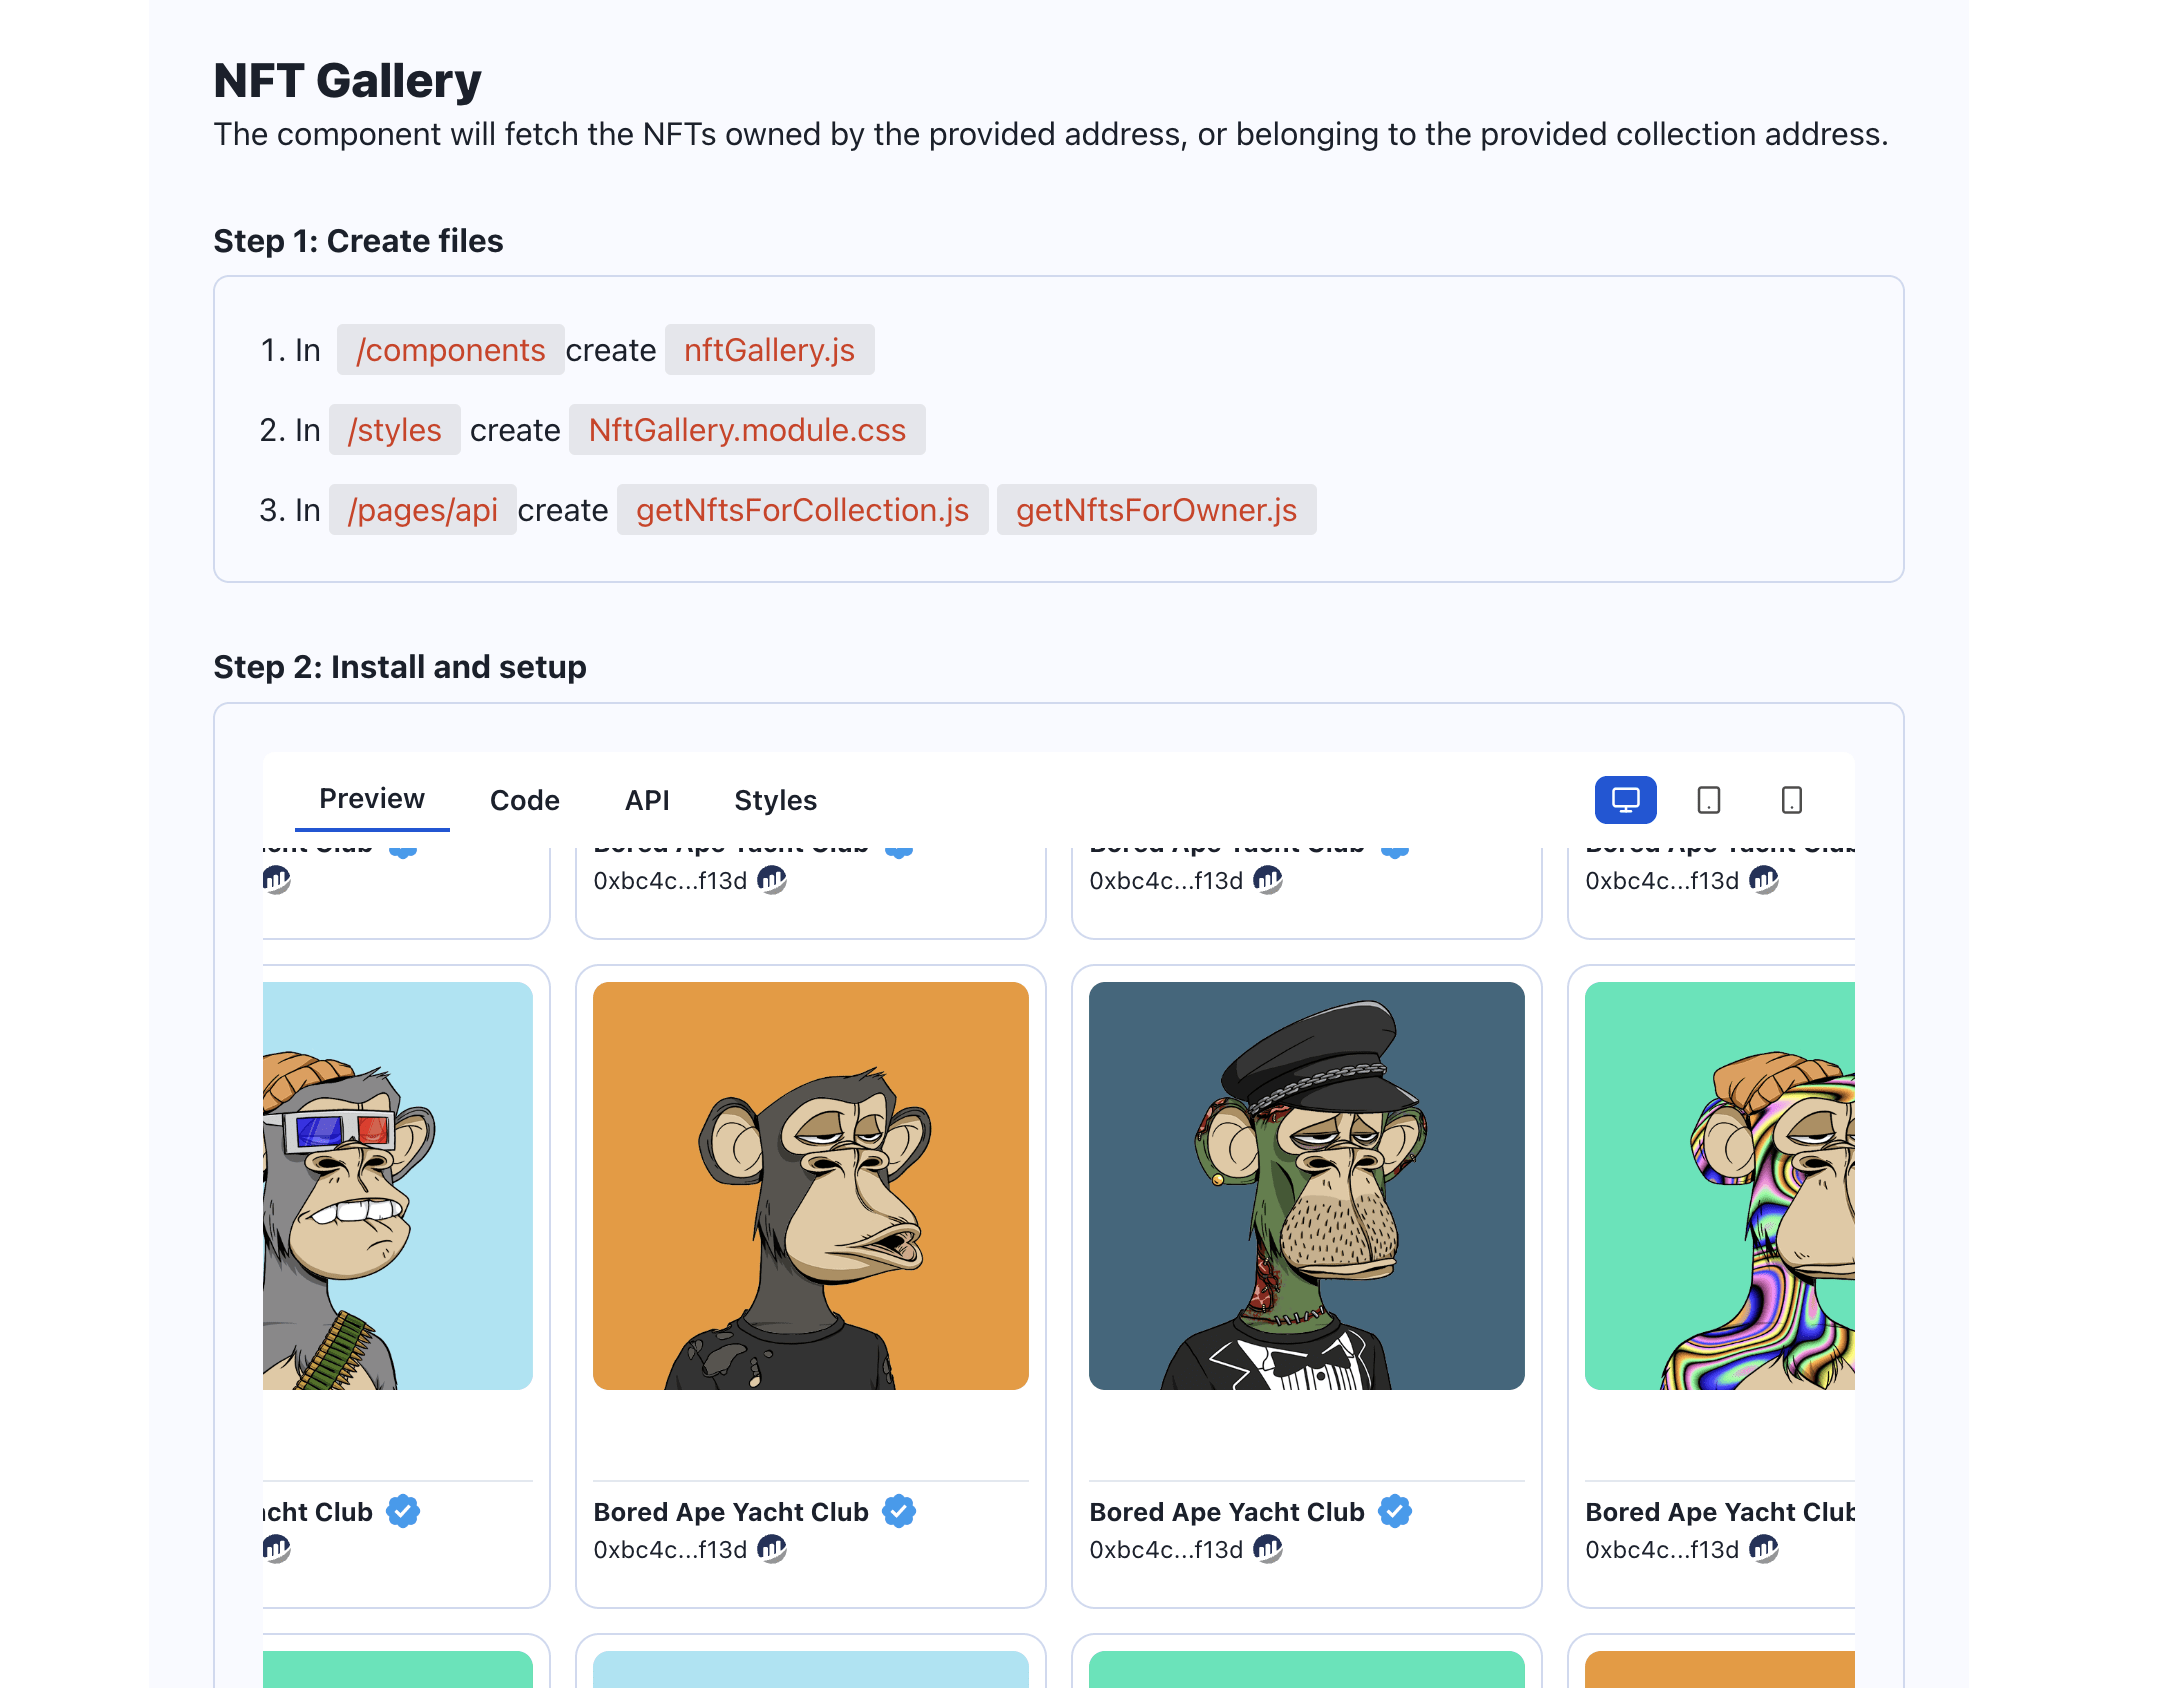The height and width of the screenshot is (1688, 2178).
Task: Open the API tab
Action: click(647, 800)
